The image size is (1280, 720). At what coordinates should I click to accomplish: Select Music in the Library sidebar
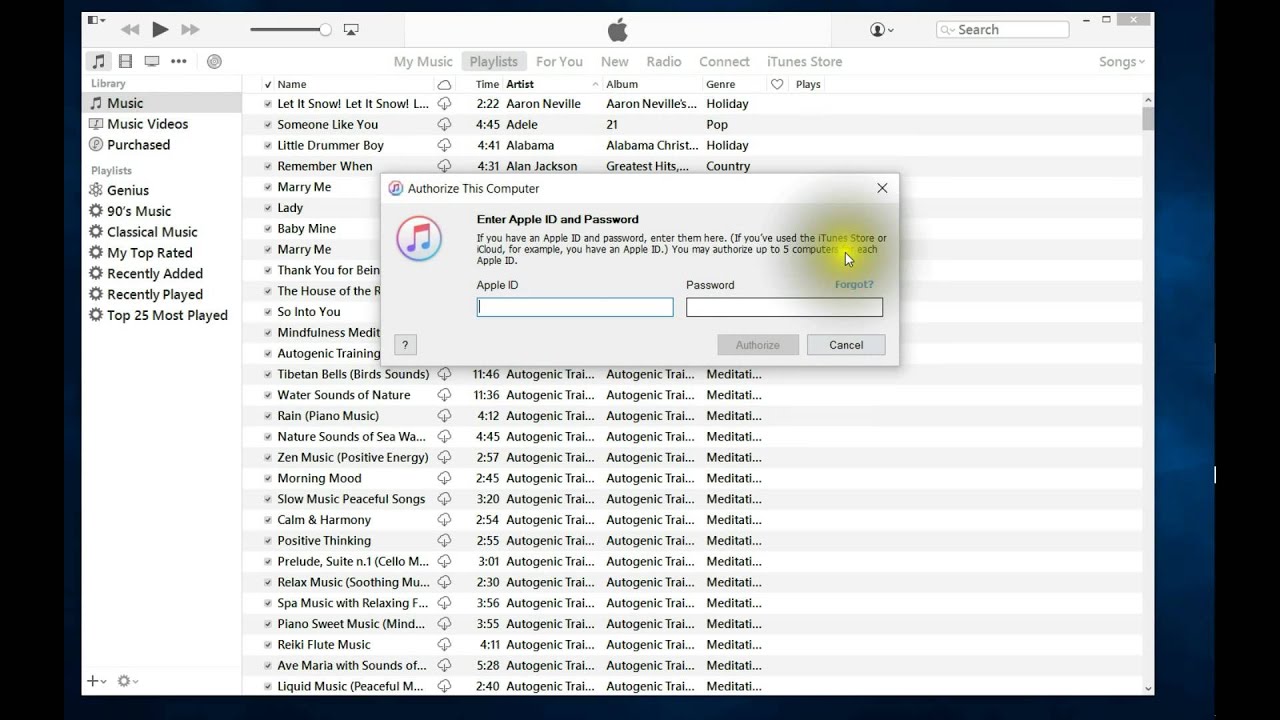coord(161,103)
